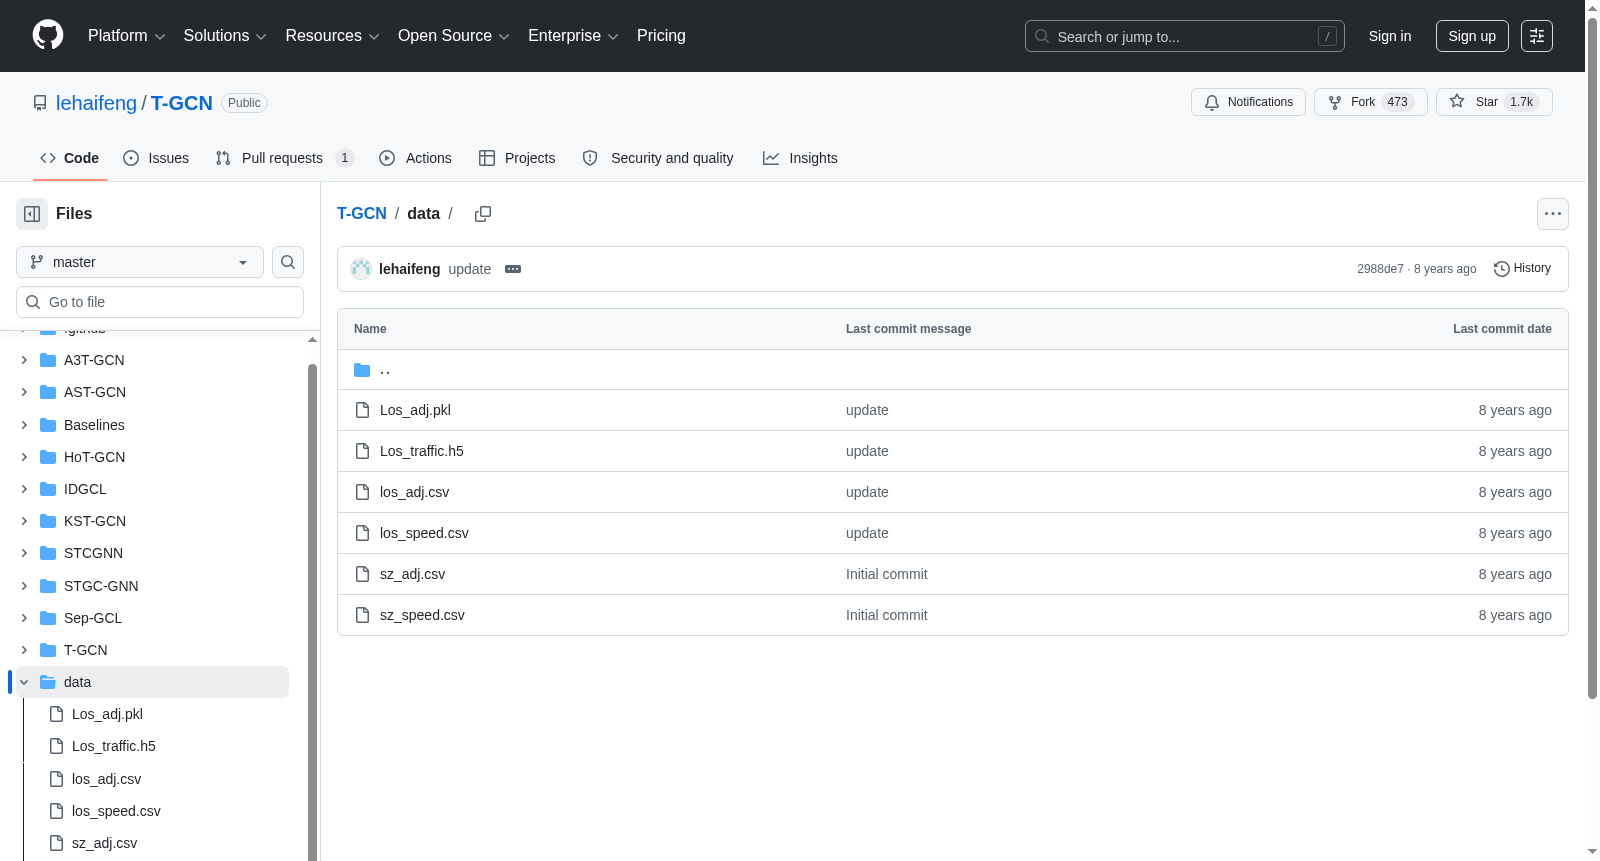Click the Notifications bell icon

(x=1212, y=102)
